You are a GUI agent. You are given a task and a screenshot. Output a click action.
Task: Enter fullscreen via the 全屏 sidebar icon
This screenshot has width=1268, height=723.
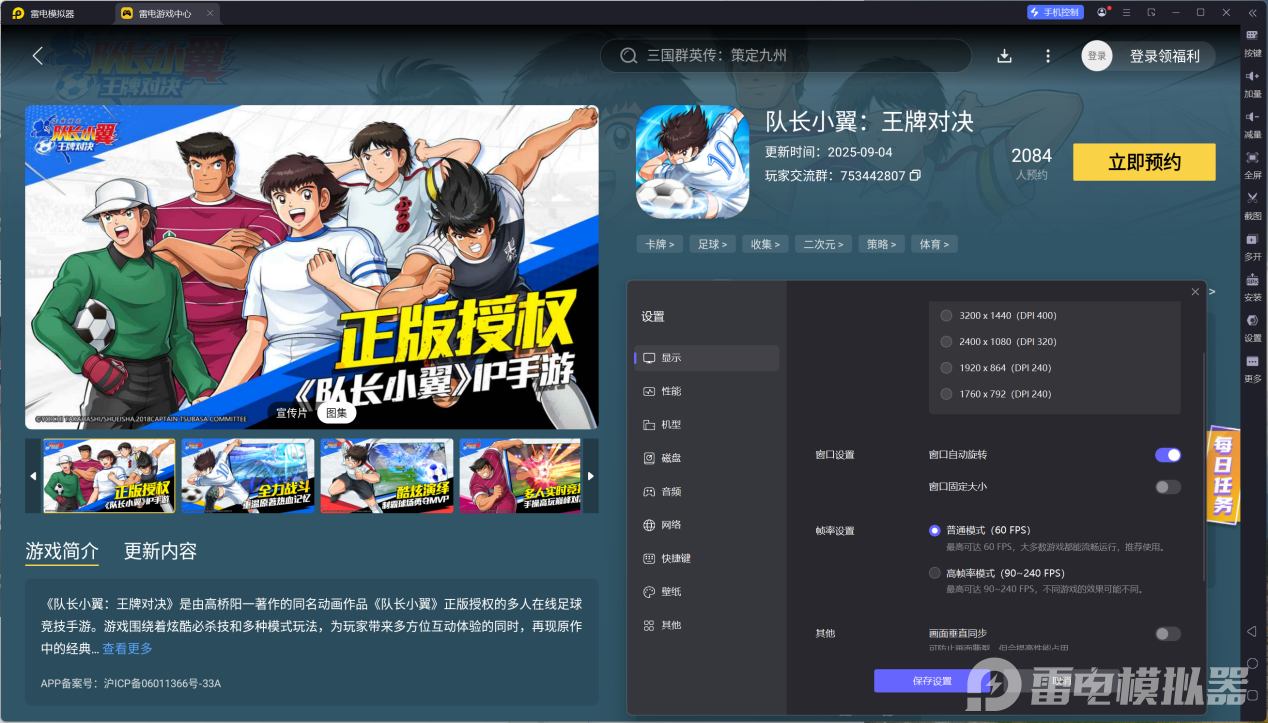coord(1252,163)
